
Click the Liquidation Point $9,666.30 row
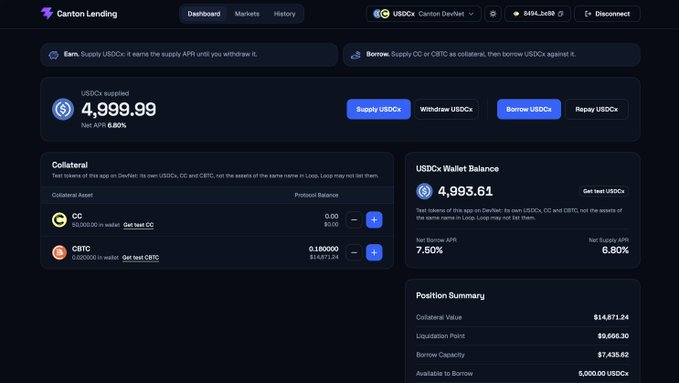[x=522, y=336]
